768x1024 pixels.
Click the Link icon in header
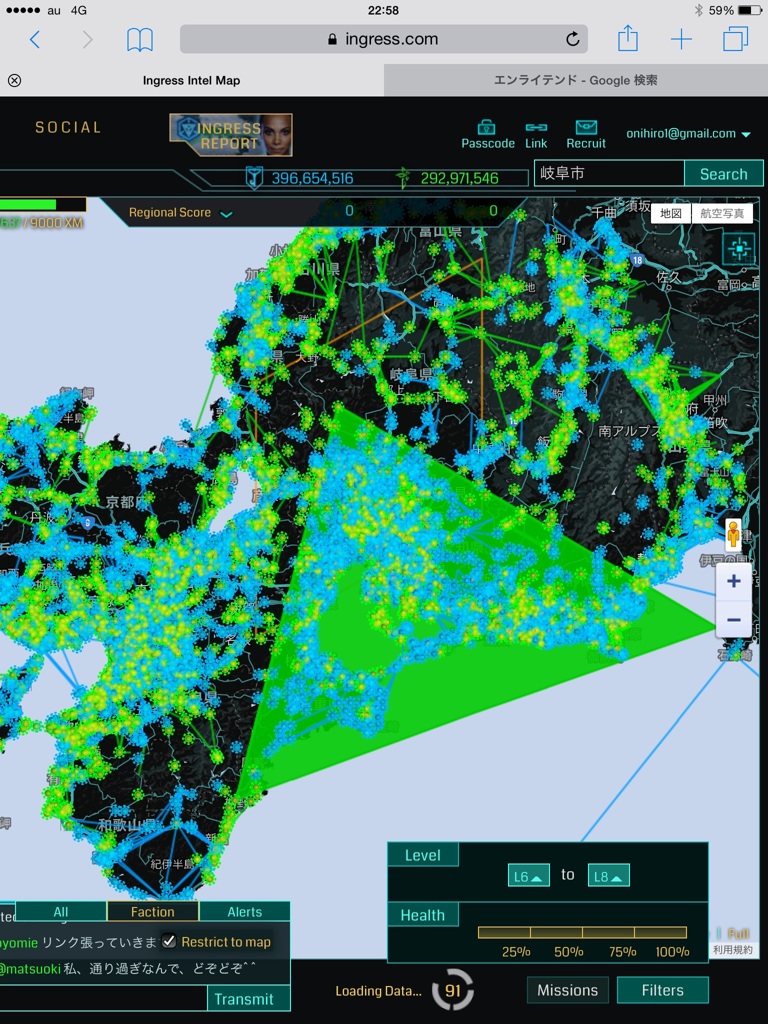pyautogui.click(x=536, y=128)
